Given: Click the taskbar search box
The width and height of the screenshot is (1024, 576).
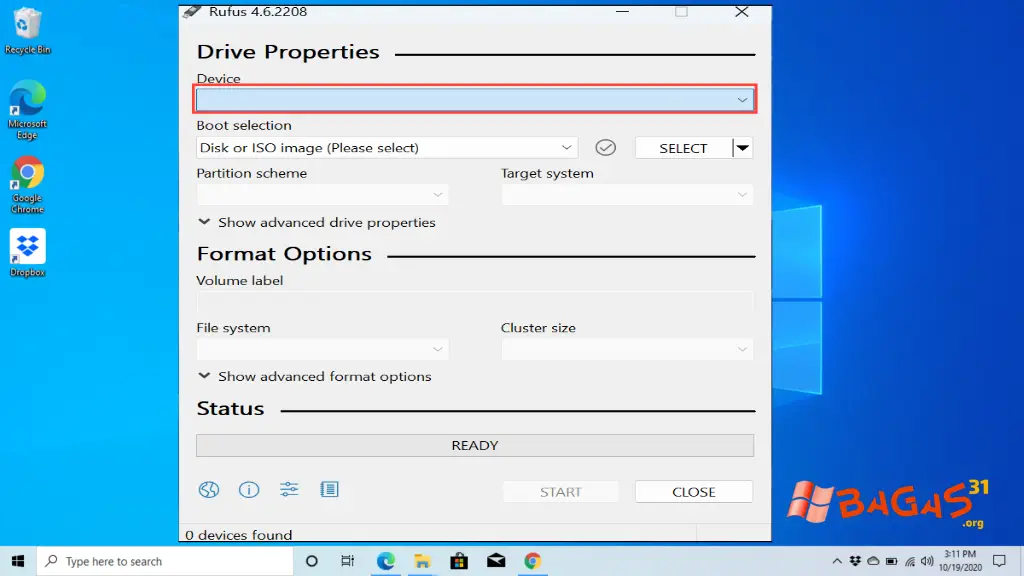Looking at the screenshot, I should click(x=165, y=561).
